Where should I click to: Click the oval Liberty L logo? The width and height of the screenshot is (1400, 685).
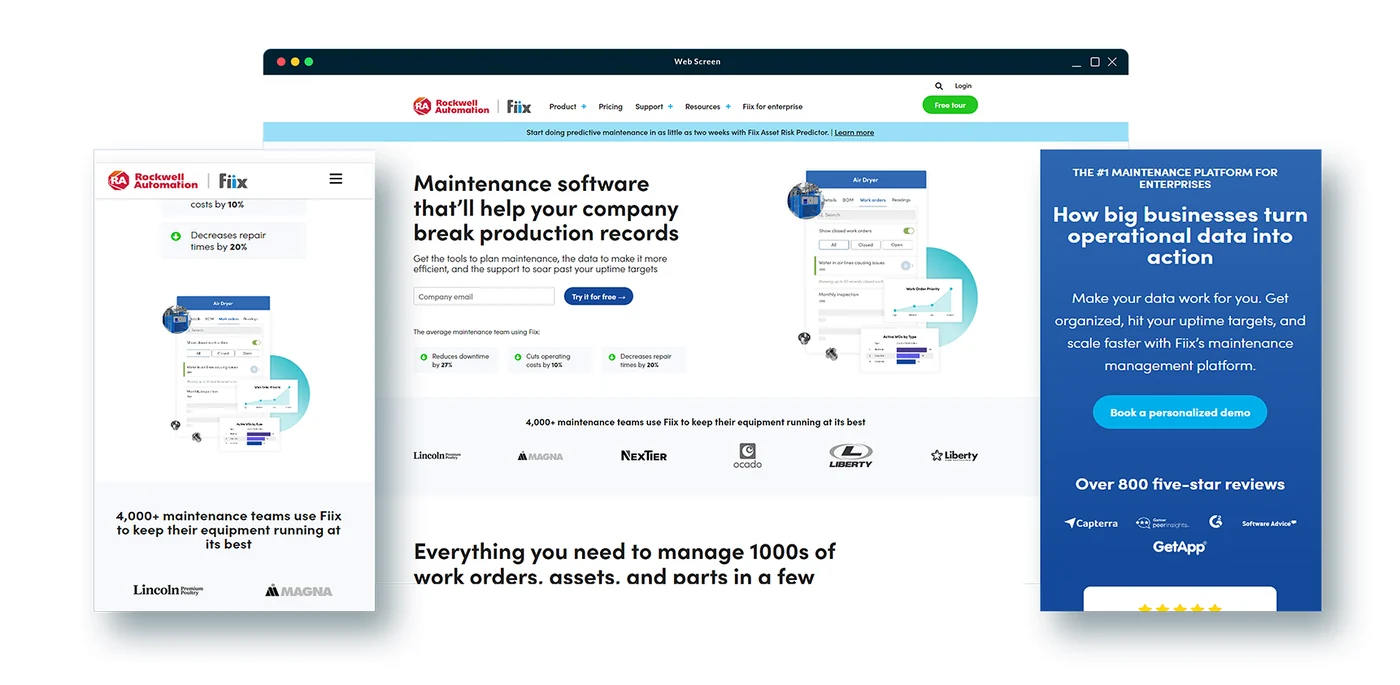(851, 456)
